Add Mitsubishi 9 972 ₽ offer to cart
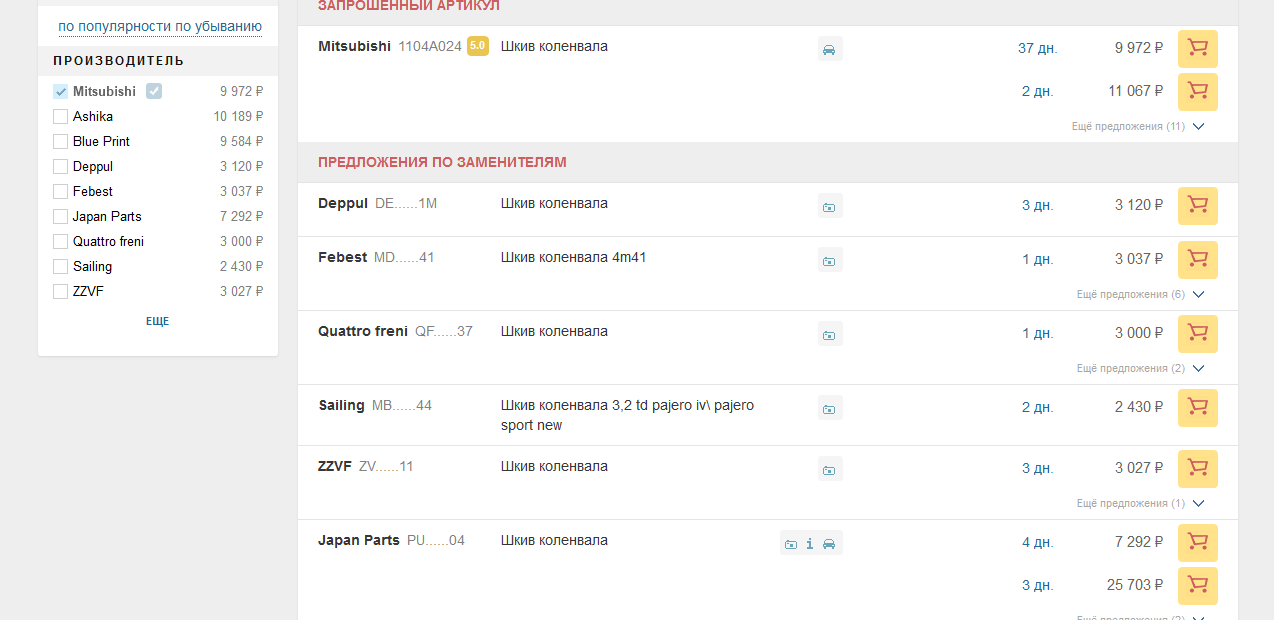The image size is (1274, 620). coord(1197,48)
